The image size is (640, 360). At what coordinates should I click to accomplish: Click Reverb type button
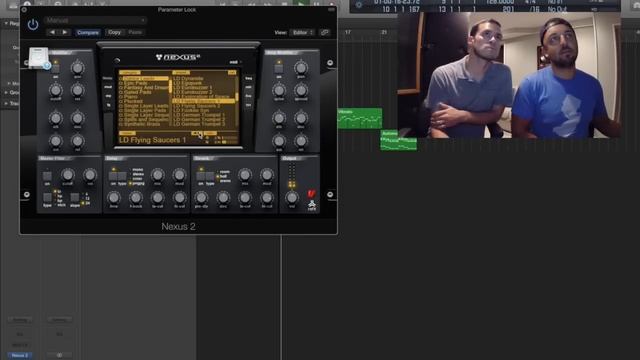[x=210, y=176]
